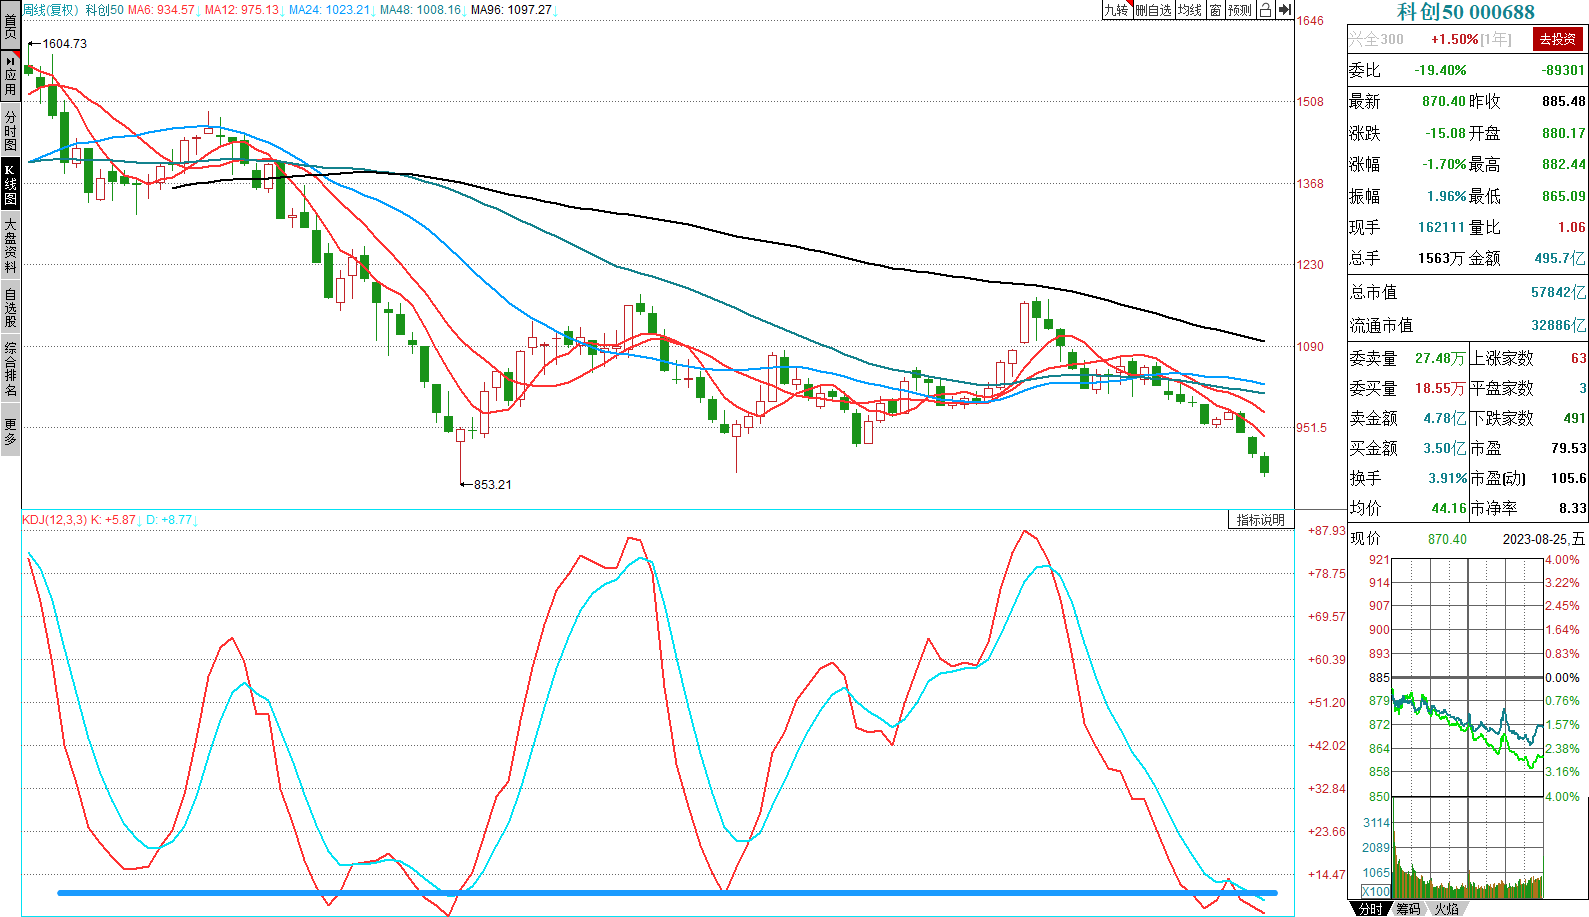1589x917 pixels.
Task: Click the collapse-panel arrow icon at top right
Action: coord(1285,10)
